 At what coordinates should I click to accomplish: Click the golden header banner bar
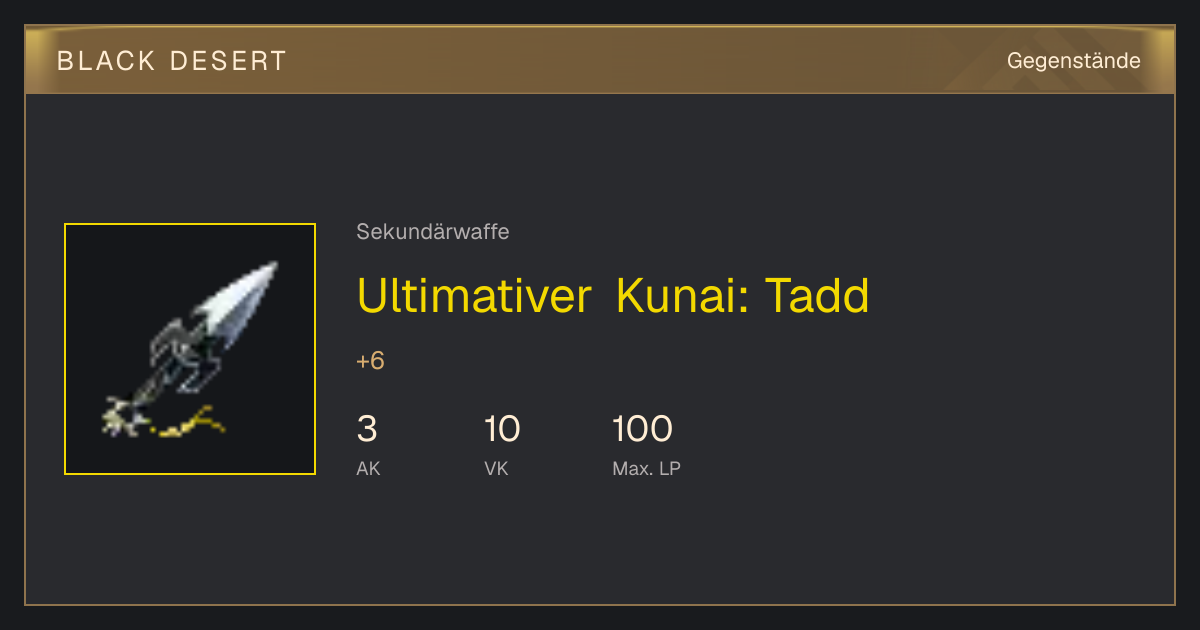[x=600, y=60]
